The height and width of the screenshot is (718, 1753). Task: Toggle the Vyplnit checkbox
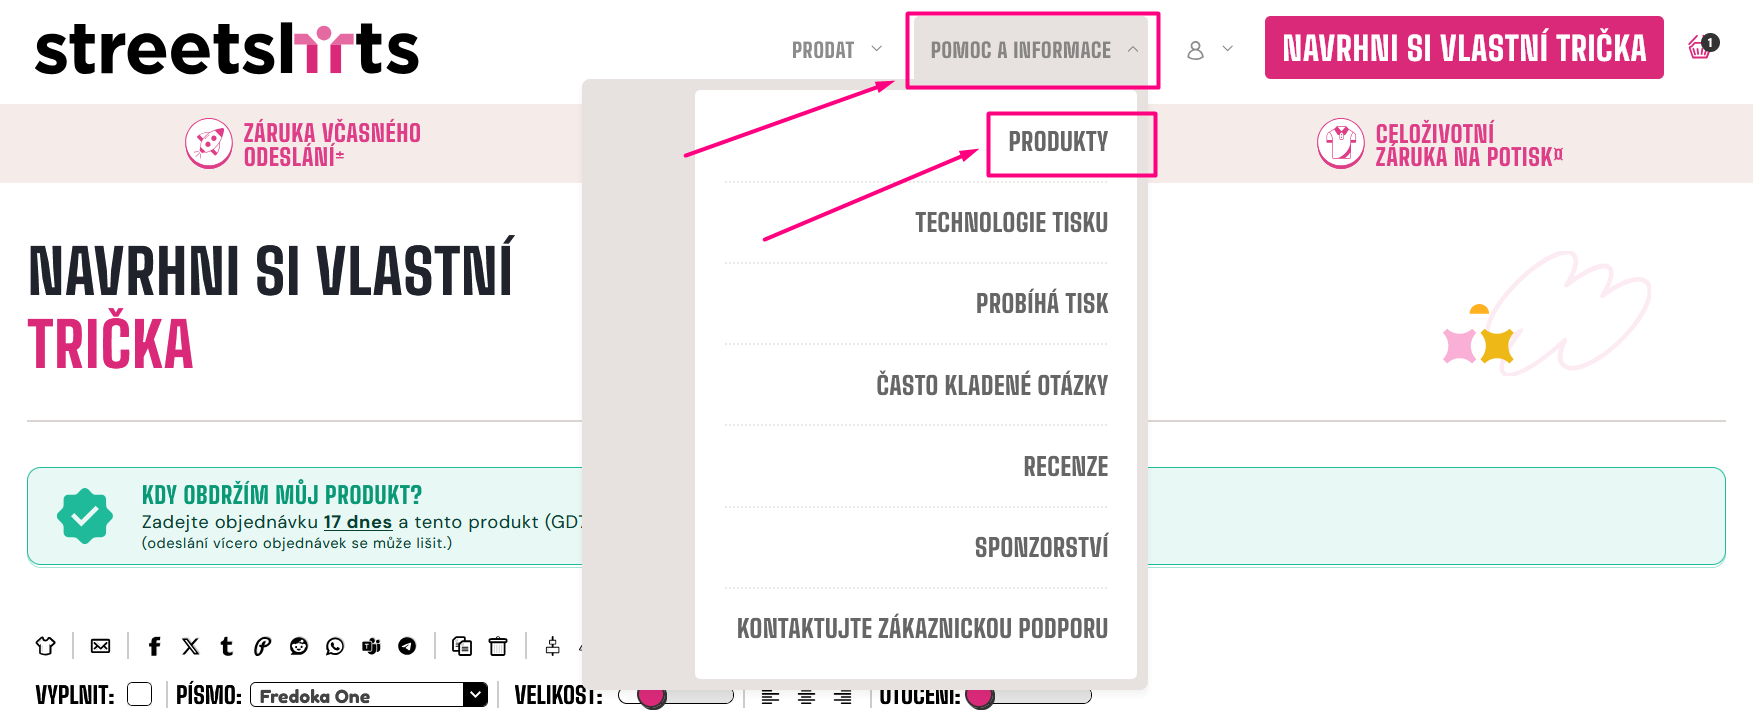coord(140,695)
